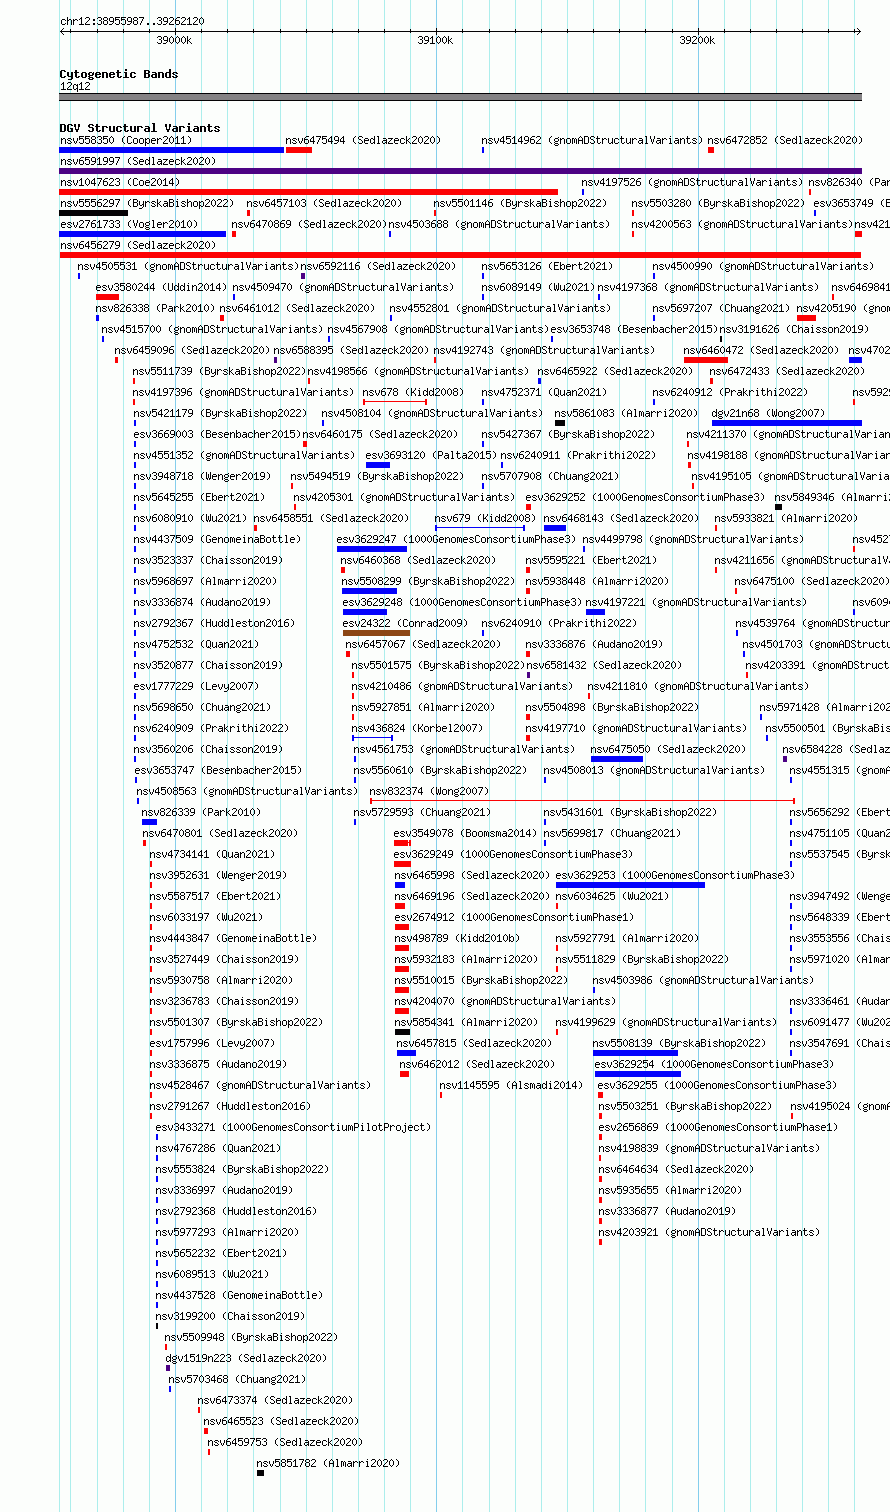The image size is (890, 1512).
Task: Click the nsv1145595 (Alsmadi2014) label
Action: (511, 1086)
